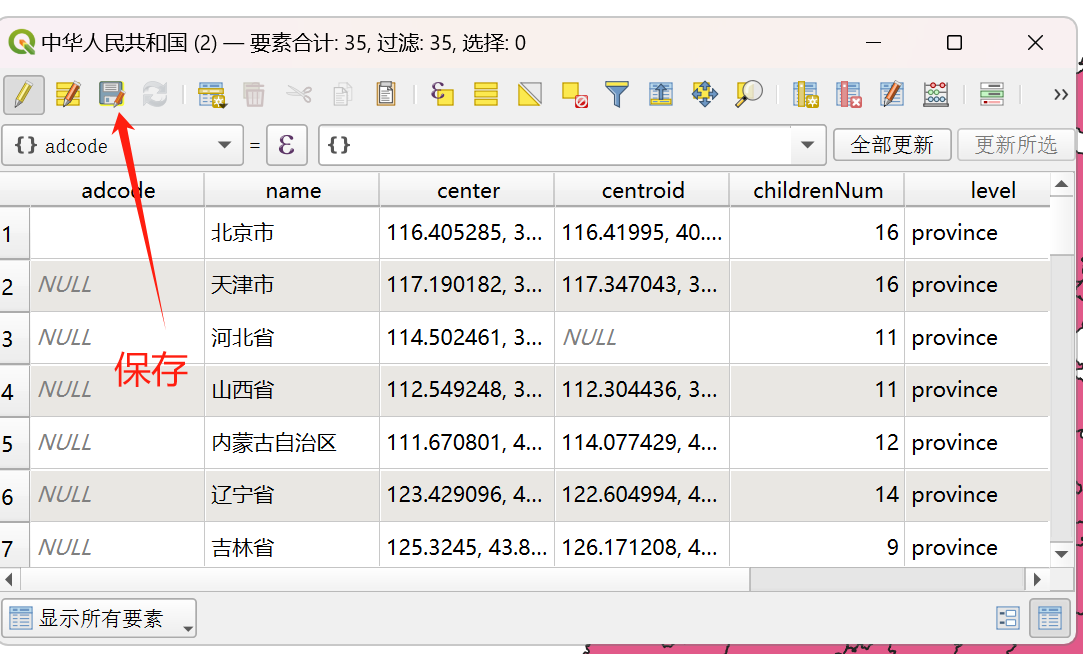Click the horizontal scrollbar right arrow
This screenshot has width=1083, height=654.
click(x=1037, y=579)
